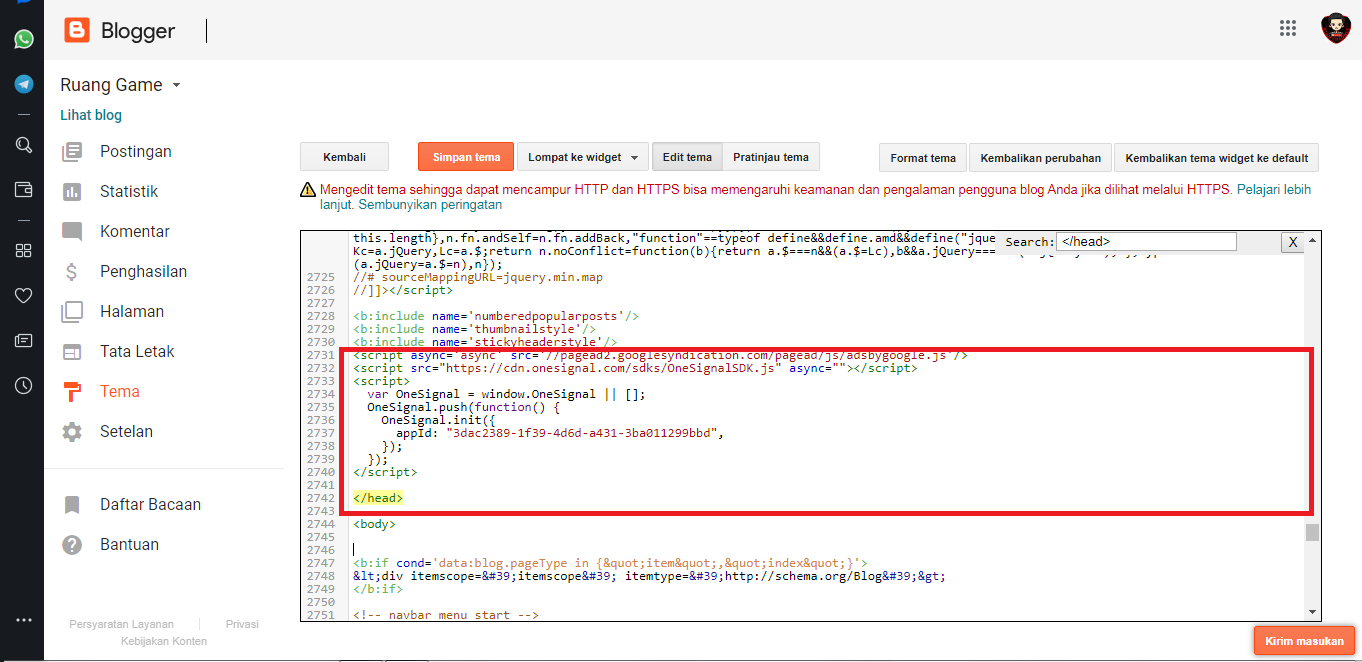1362x662 pixels.
Task: Click the sidebar three-dots more menu
Action: point(23,620)
